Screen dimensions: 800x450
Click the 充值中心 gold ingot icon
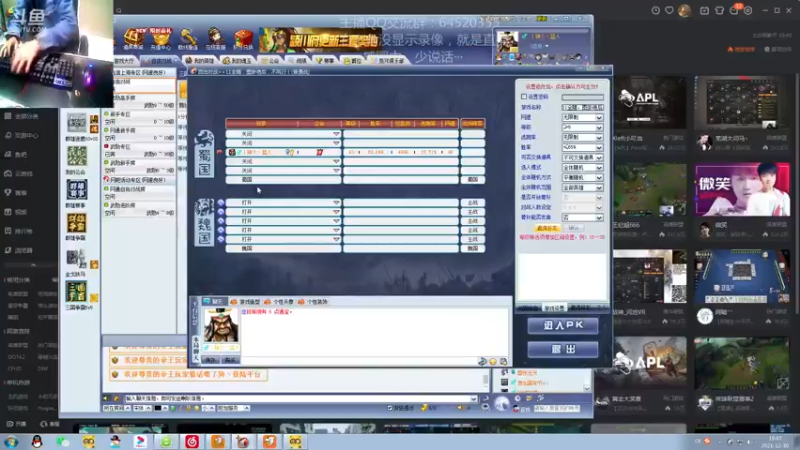click(x=161, y=39)
